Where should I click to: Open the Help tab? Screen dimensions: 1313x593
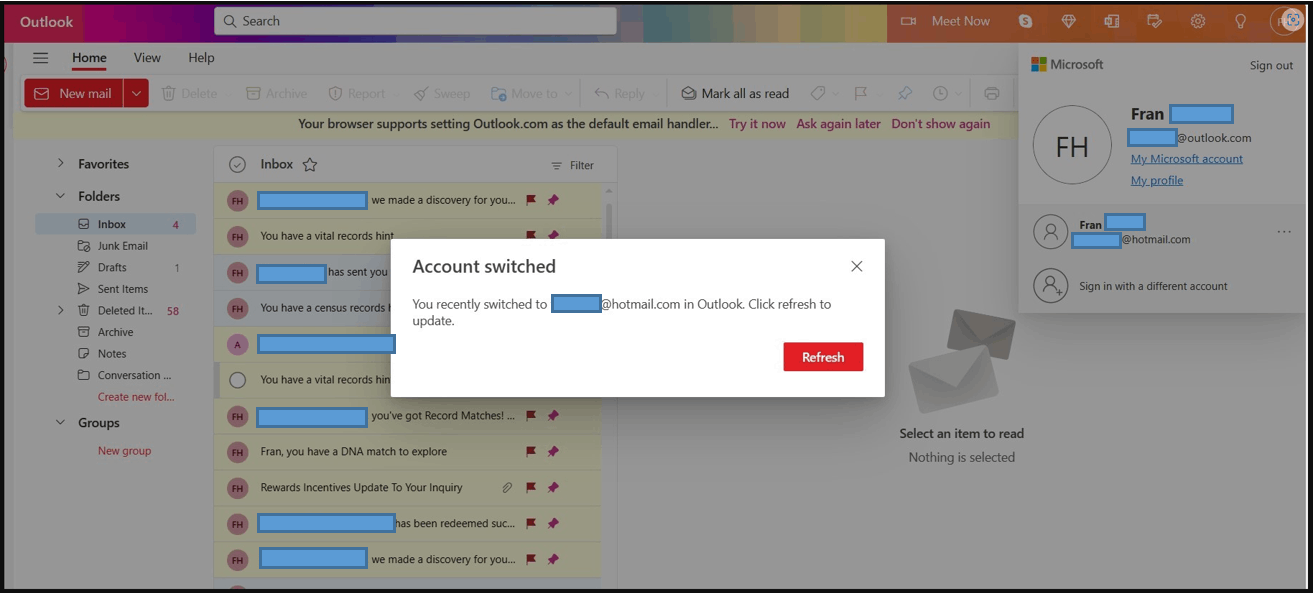[201, 58]
